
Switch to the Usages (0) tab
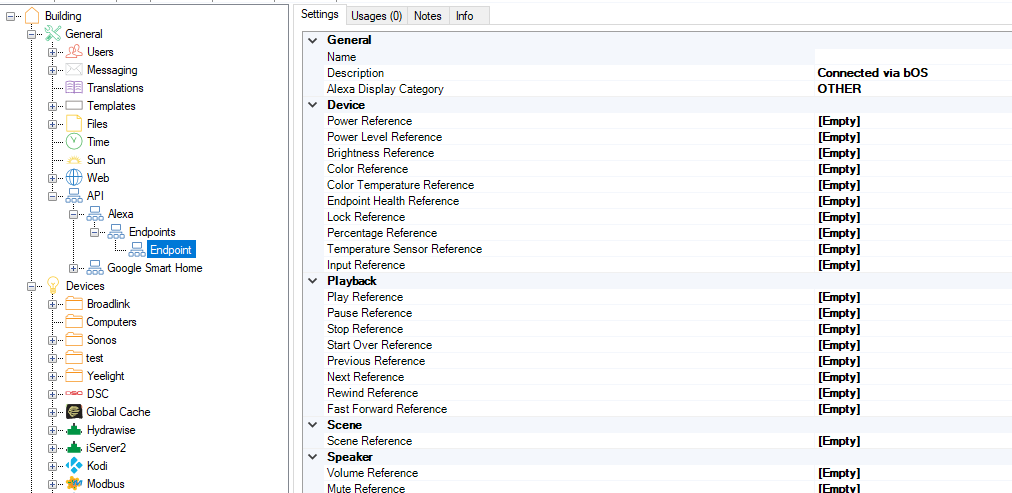pos(376,16)
